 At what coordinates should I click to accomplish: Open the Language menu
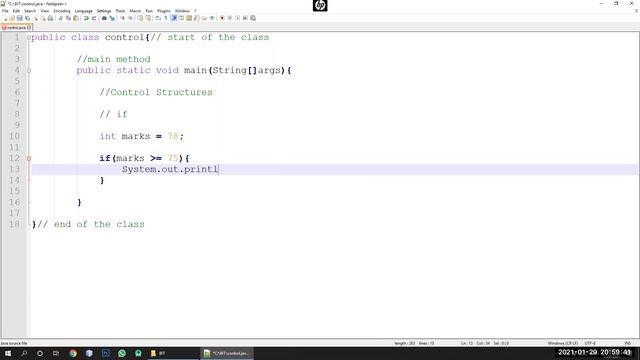83,11
